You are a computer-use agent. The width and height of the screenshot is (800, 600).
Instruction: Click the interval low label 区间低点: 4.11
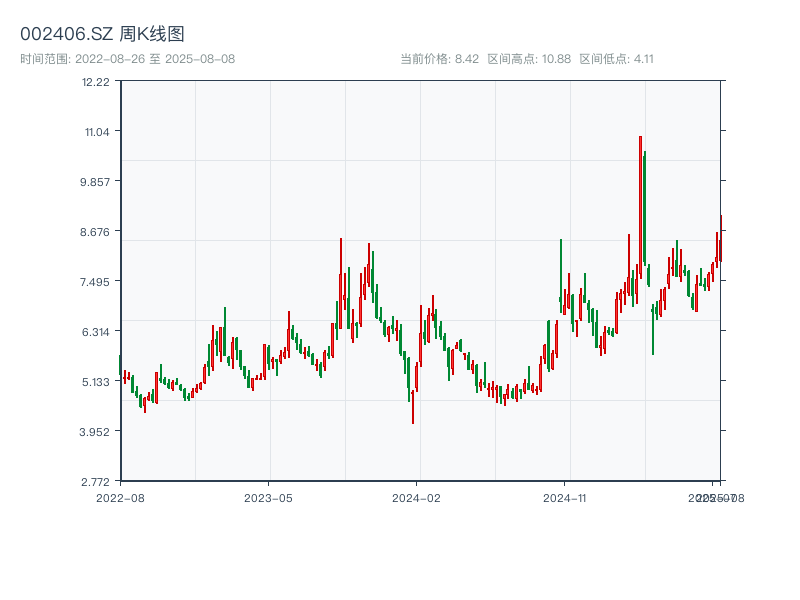[x=616, y=59]
